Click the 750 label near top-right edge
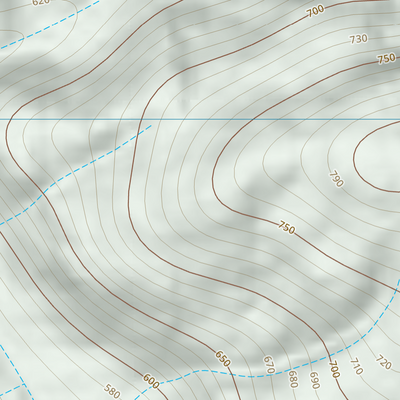 point(386,59)
